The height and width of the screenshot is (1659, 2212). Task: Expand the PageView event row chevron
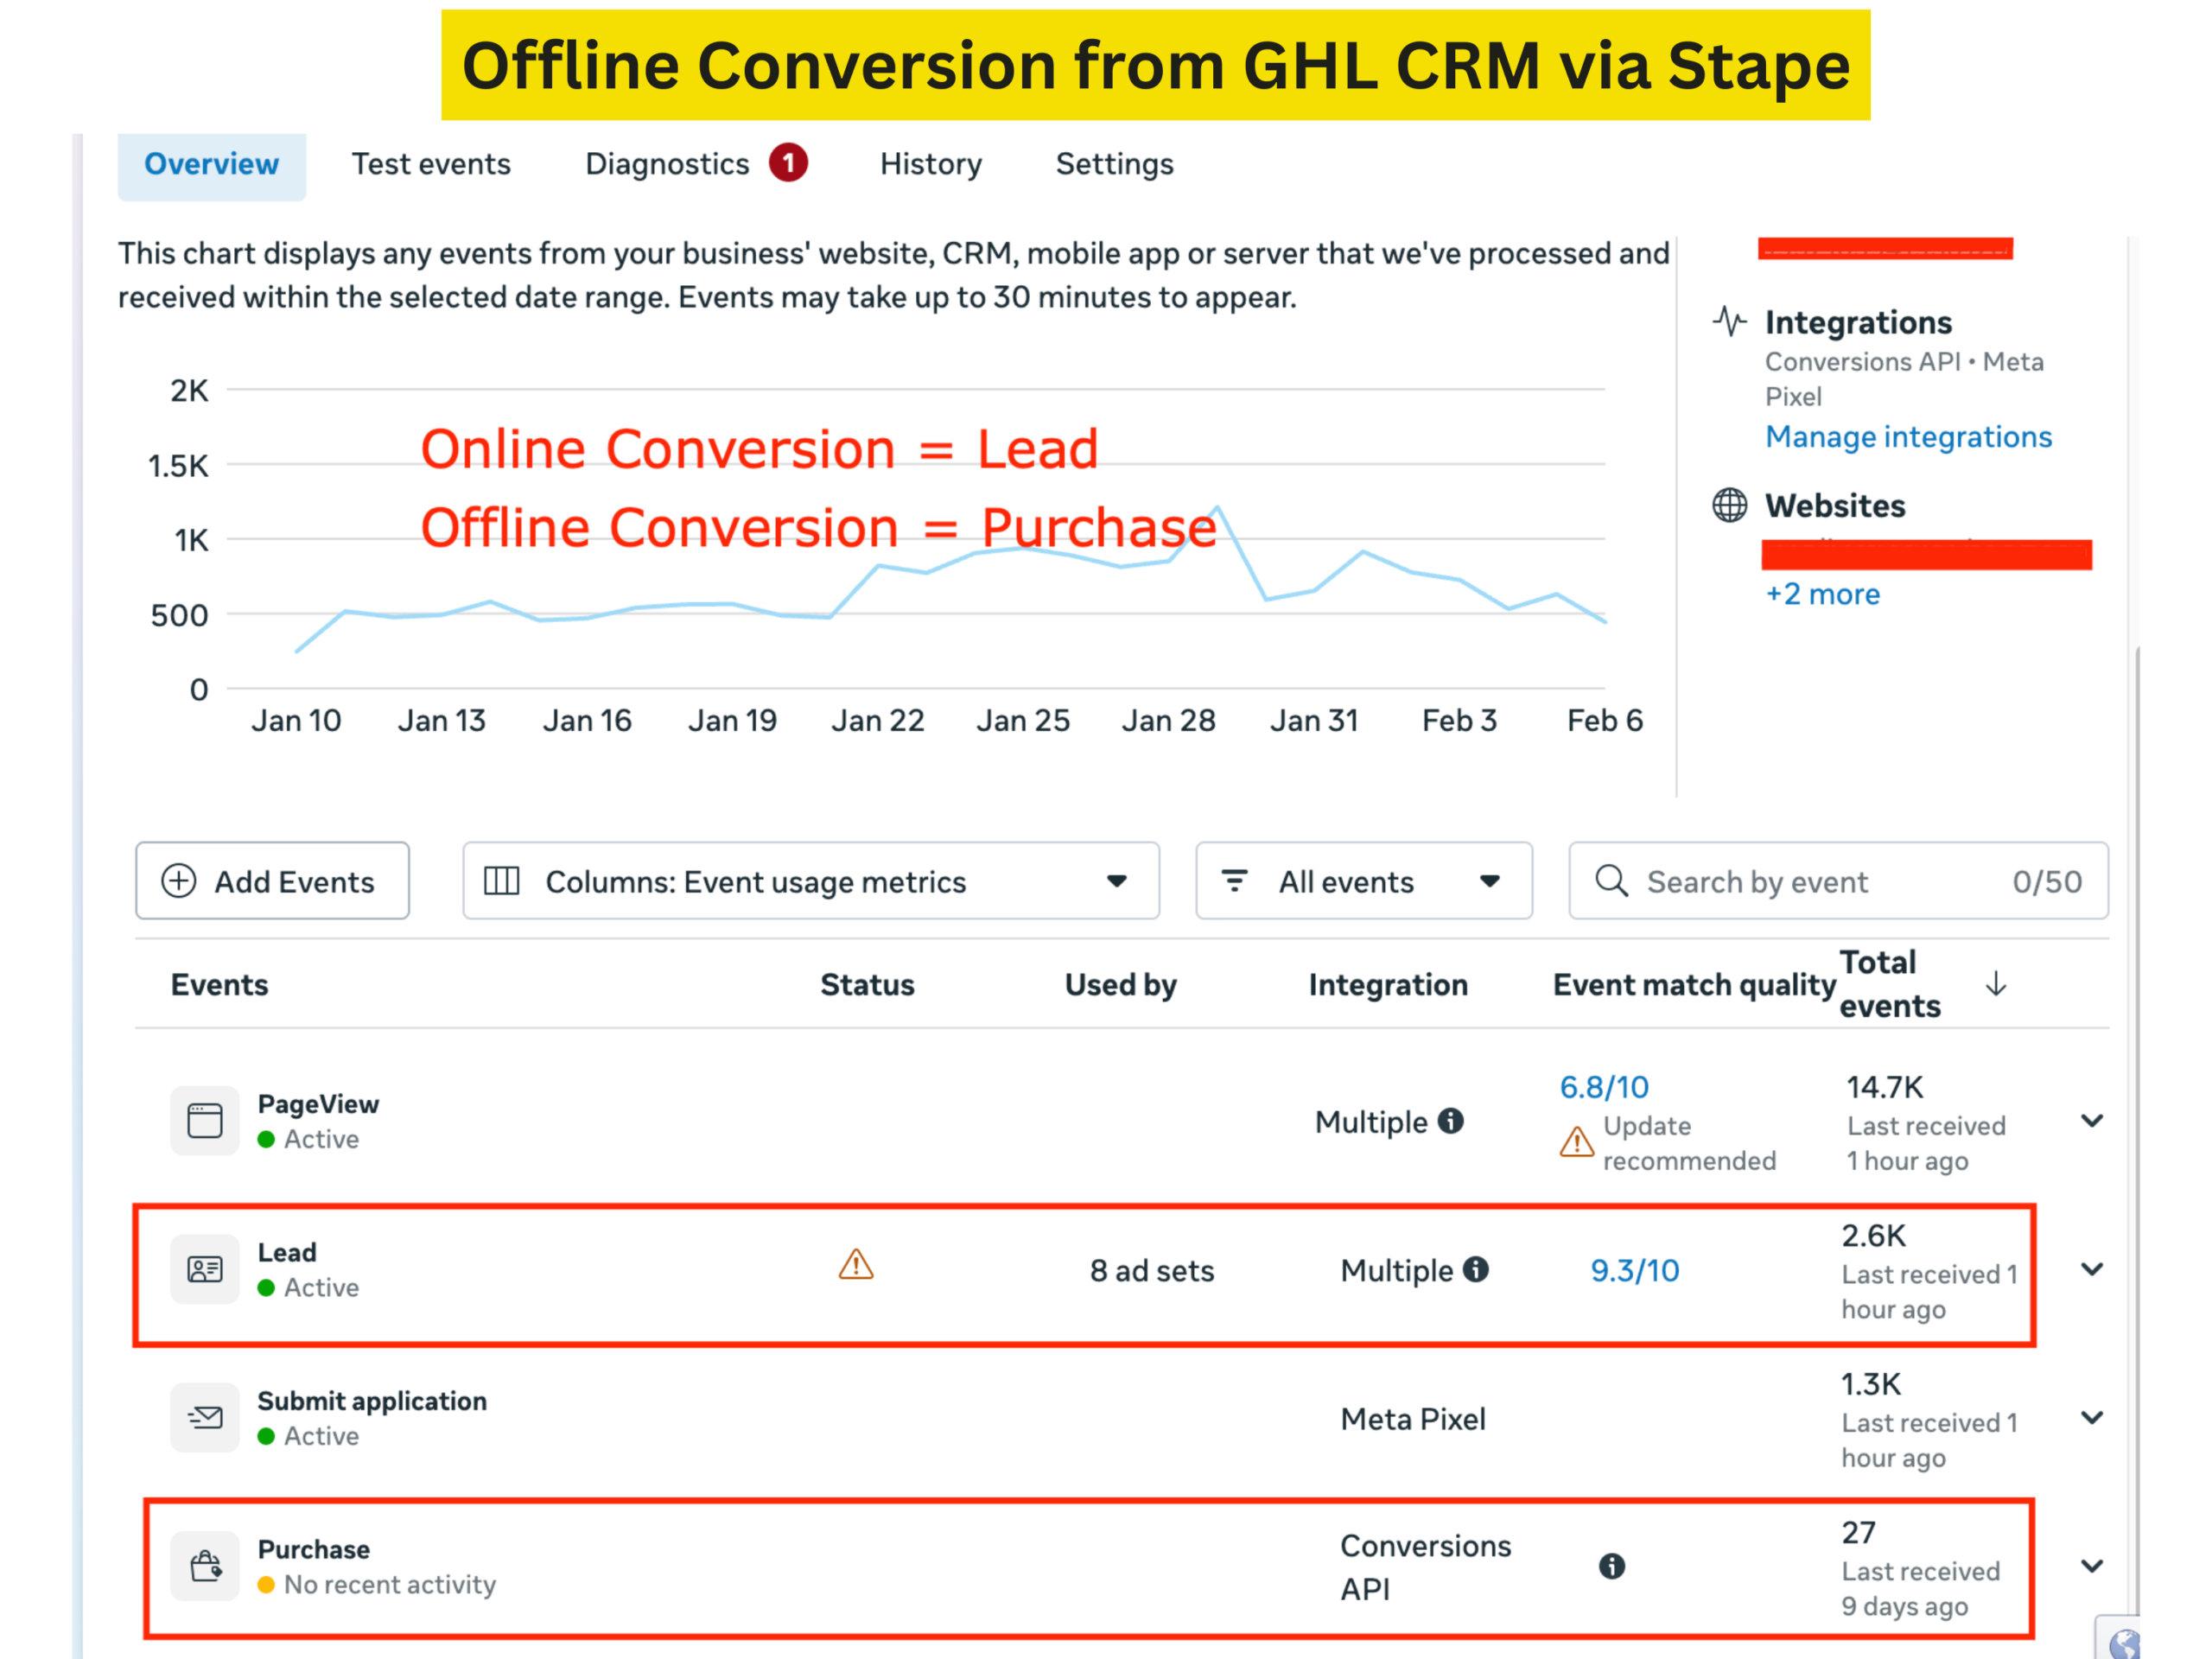[2091, 1121]
